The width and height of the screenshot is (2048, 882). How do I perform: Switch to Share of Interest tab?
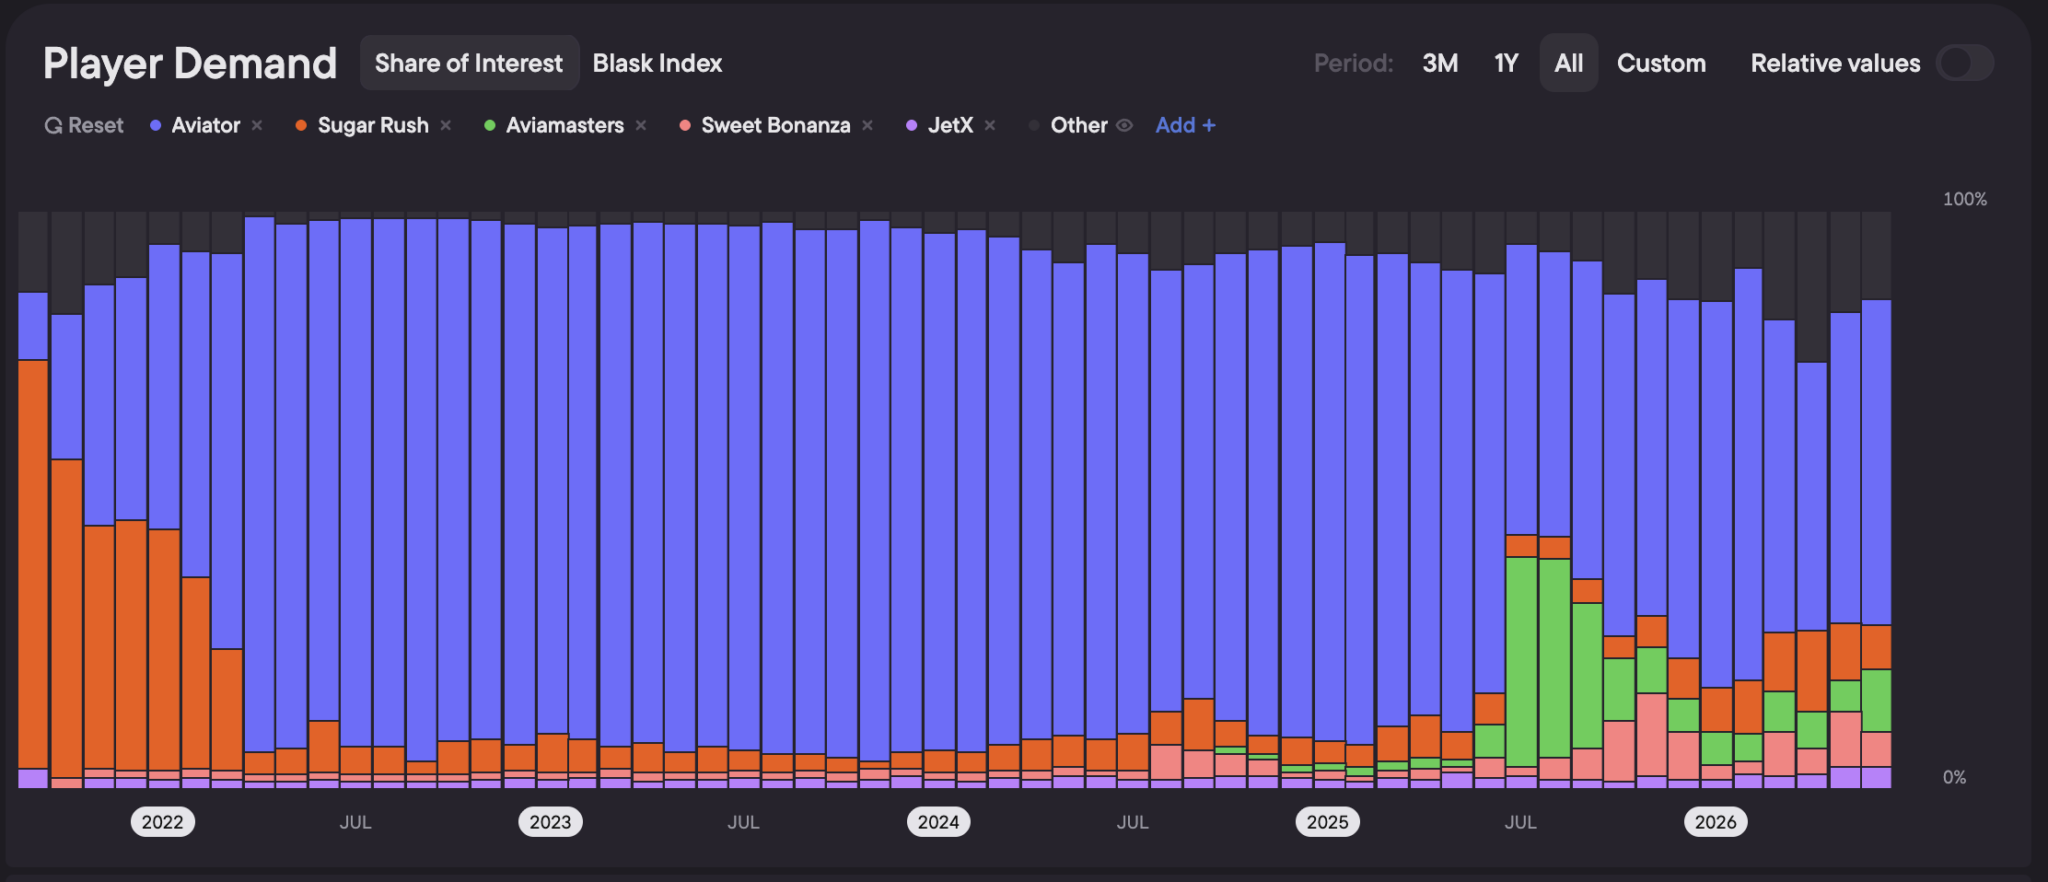(x=469, y=63)
